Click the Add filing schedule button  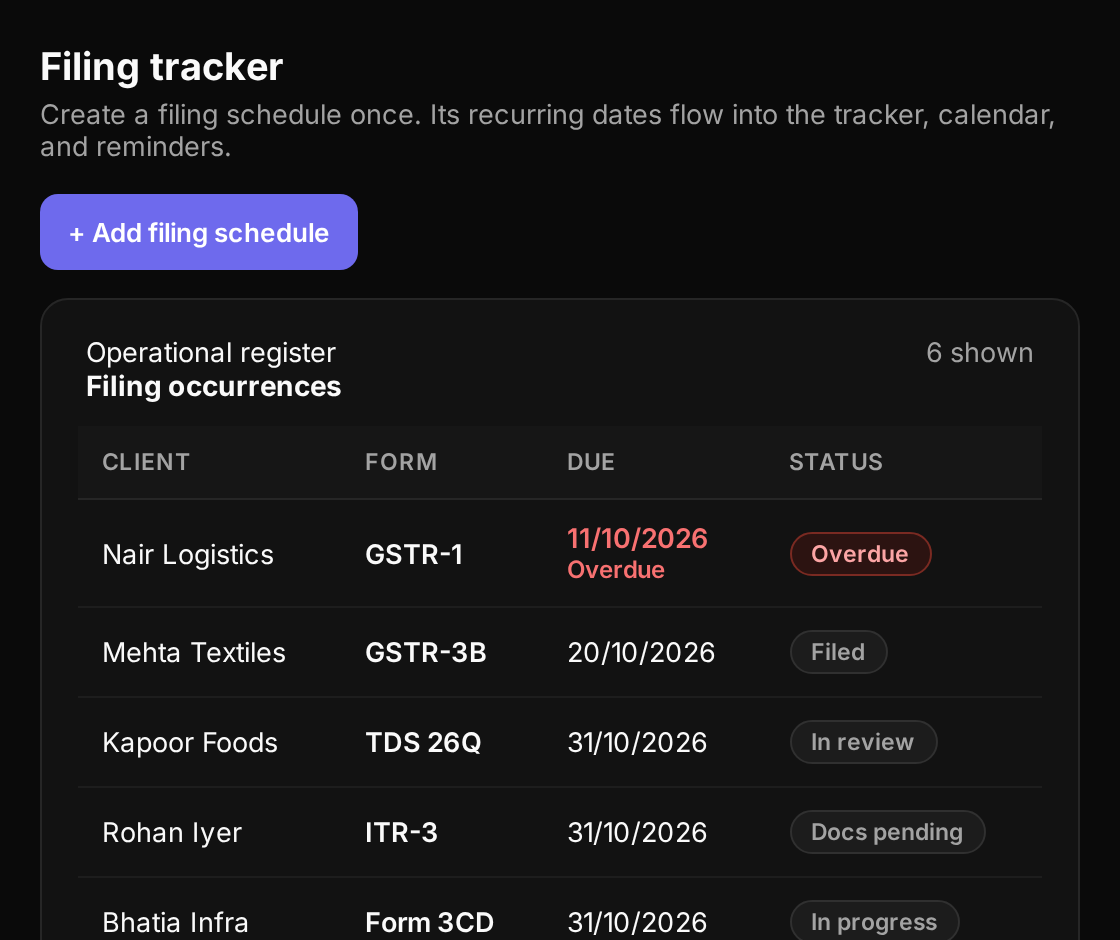[x=199, y=232]
